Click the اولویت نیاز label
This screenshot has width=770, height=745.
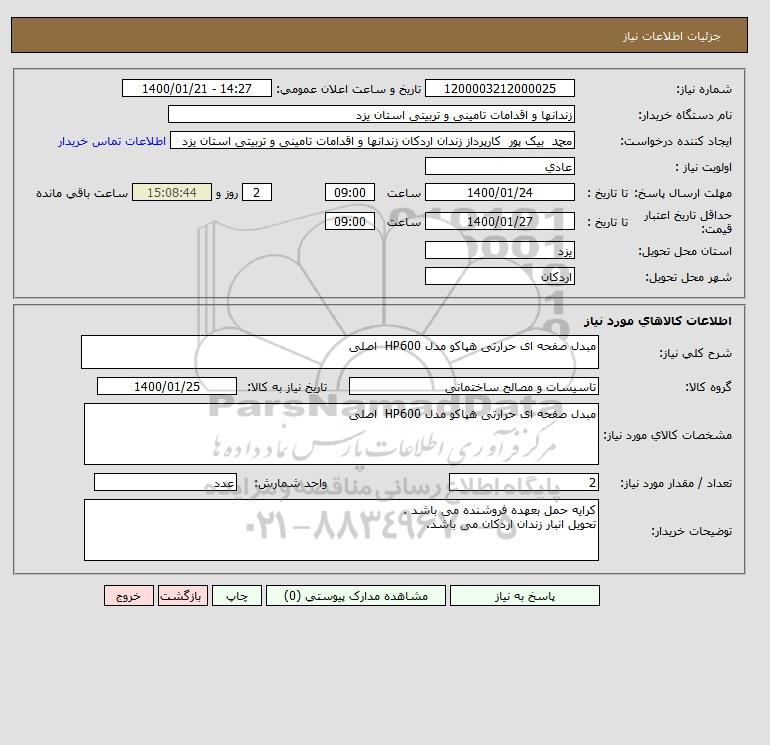704,167
